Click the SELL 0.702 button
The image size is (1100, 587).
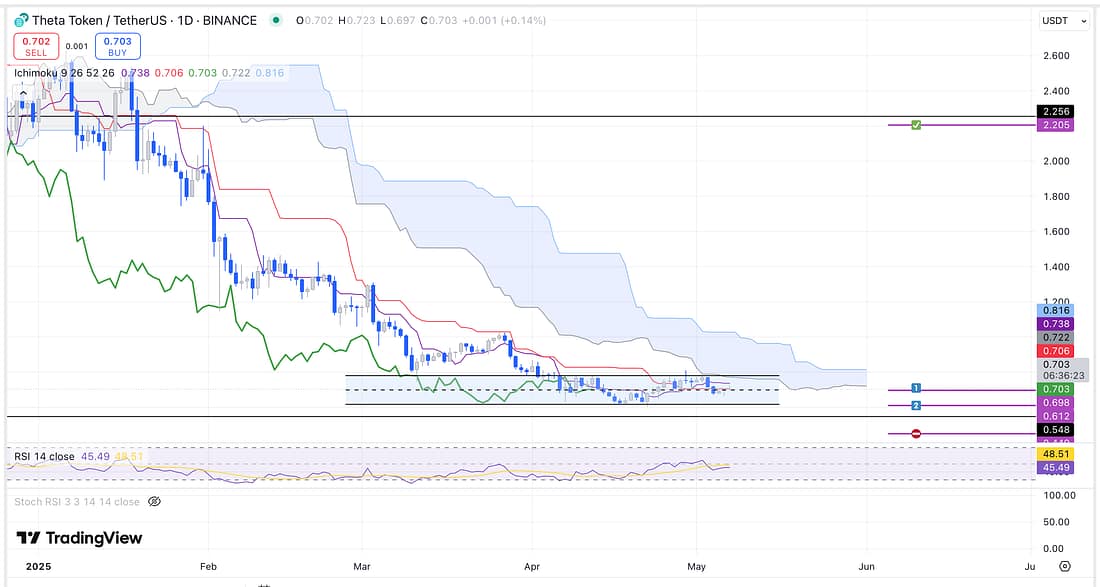point(36,46)
